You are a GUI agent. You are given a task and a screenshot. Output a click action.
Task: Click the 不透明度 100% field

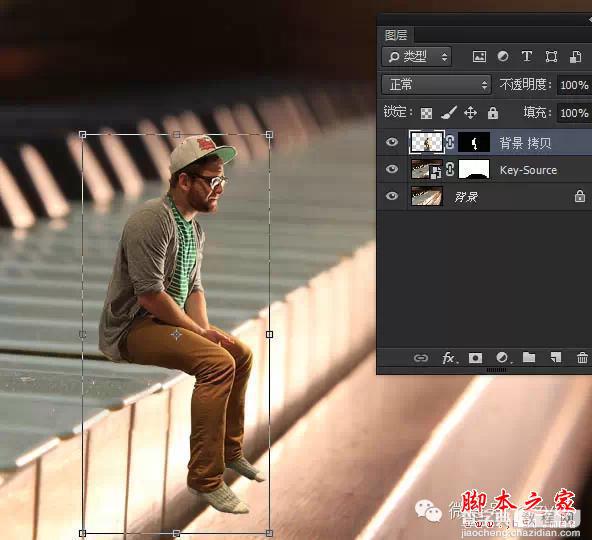click(x=574, y=85)
